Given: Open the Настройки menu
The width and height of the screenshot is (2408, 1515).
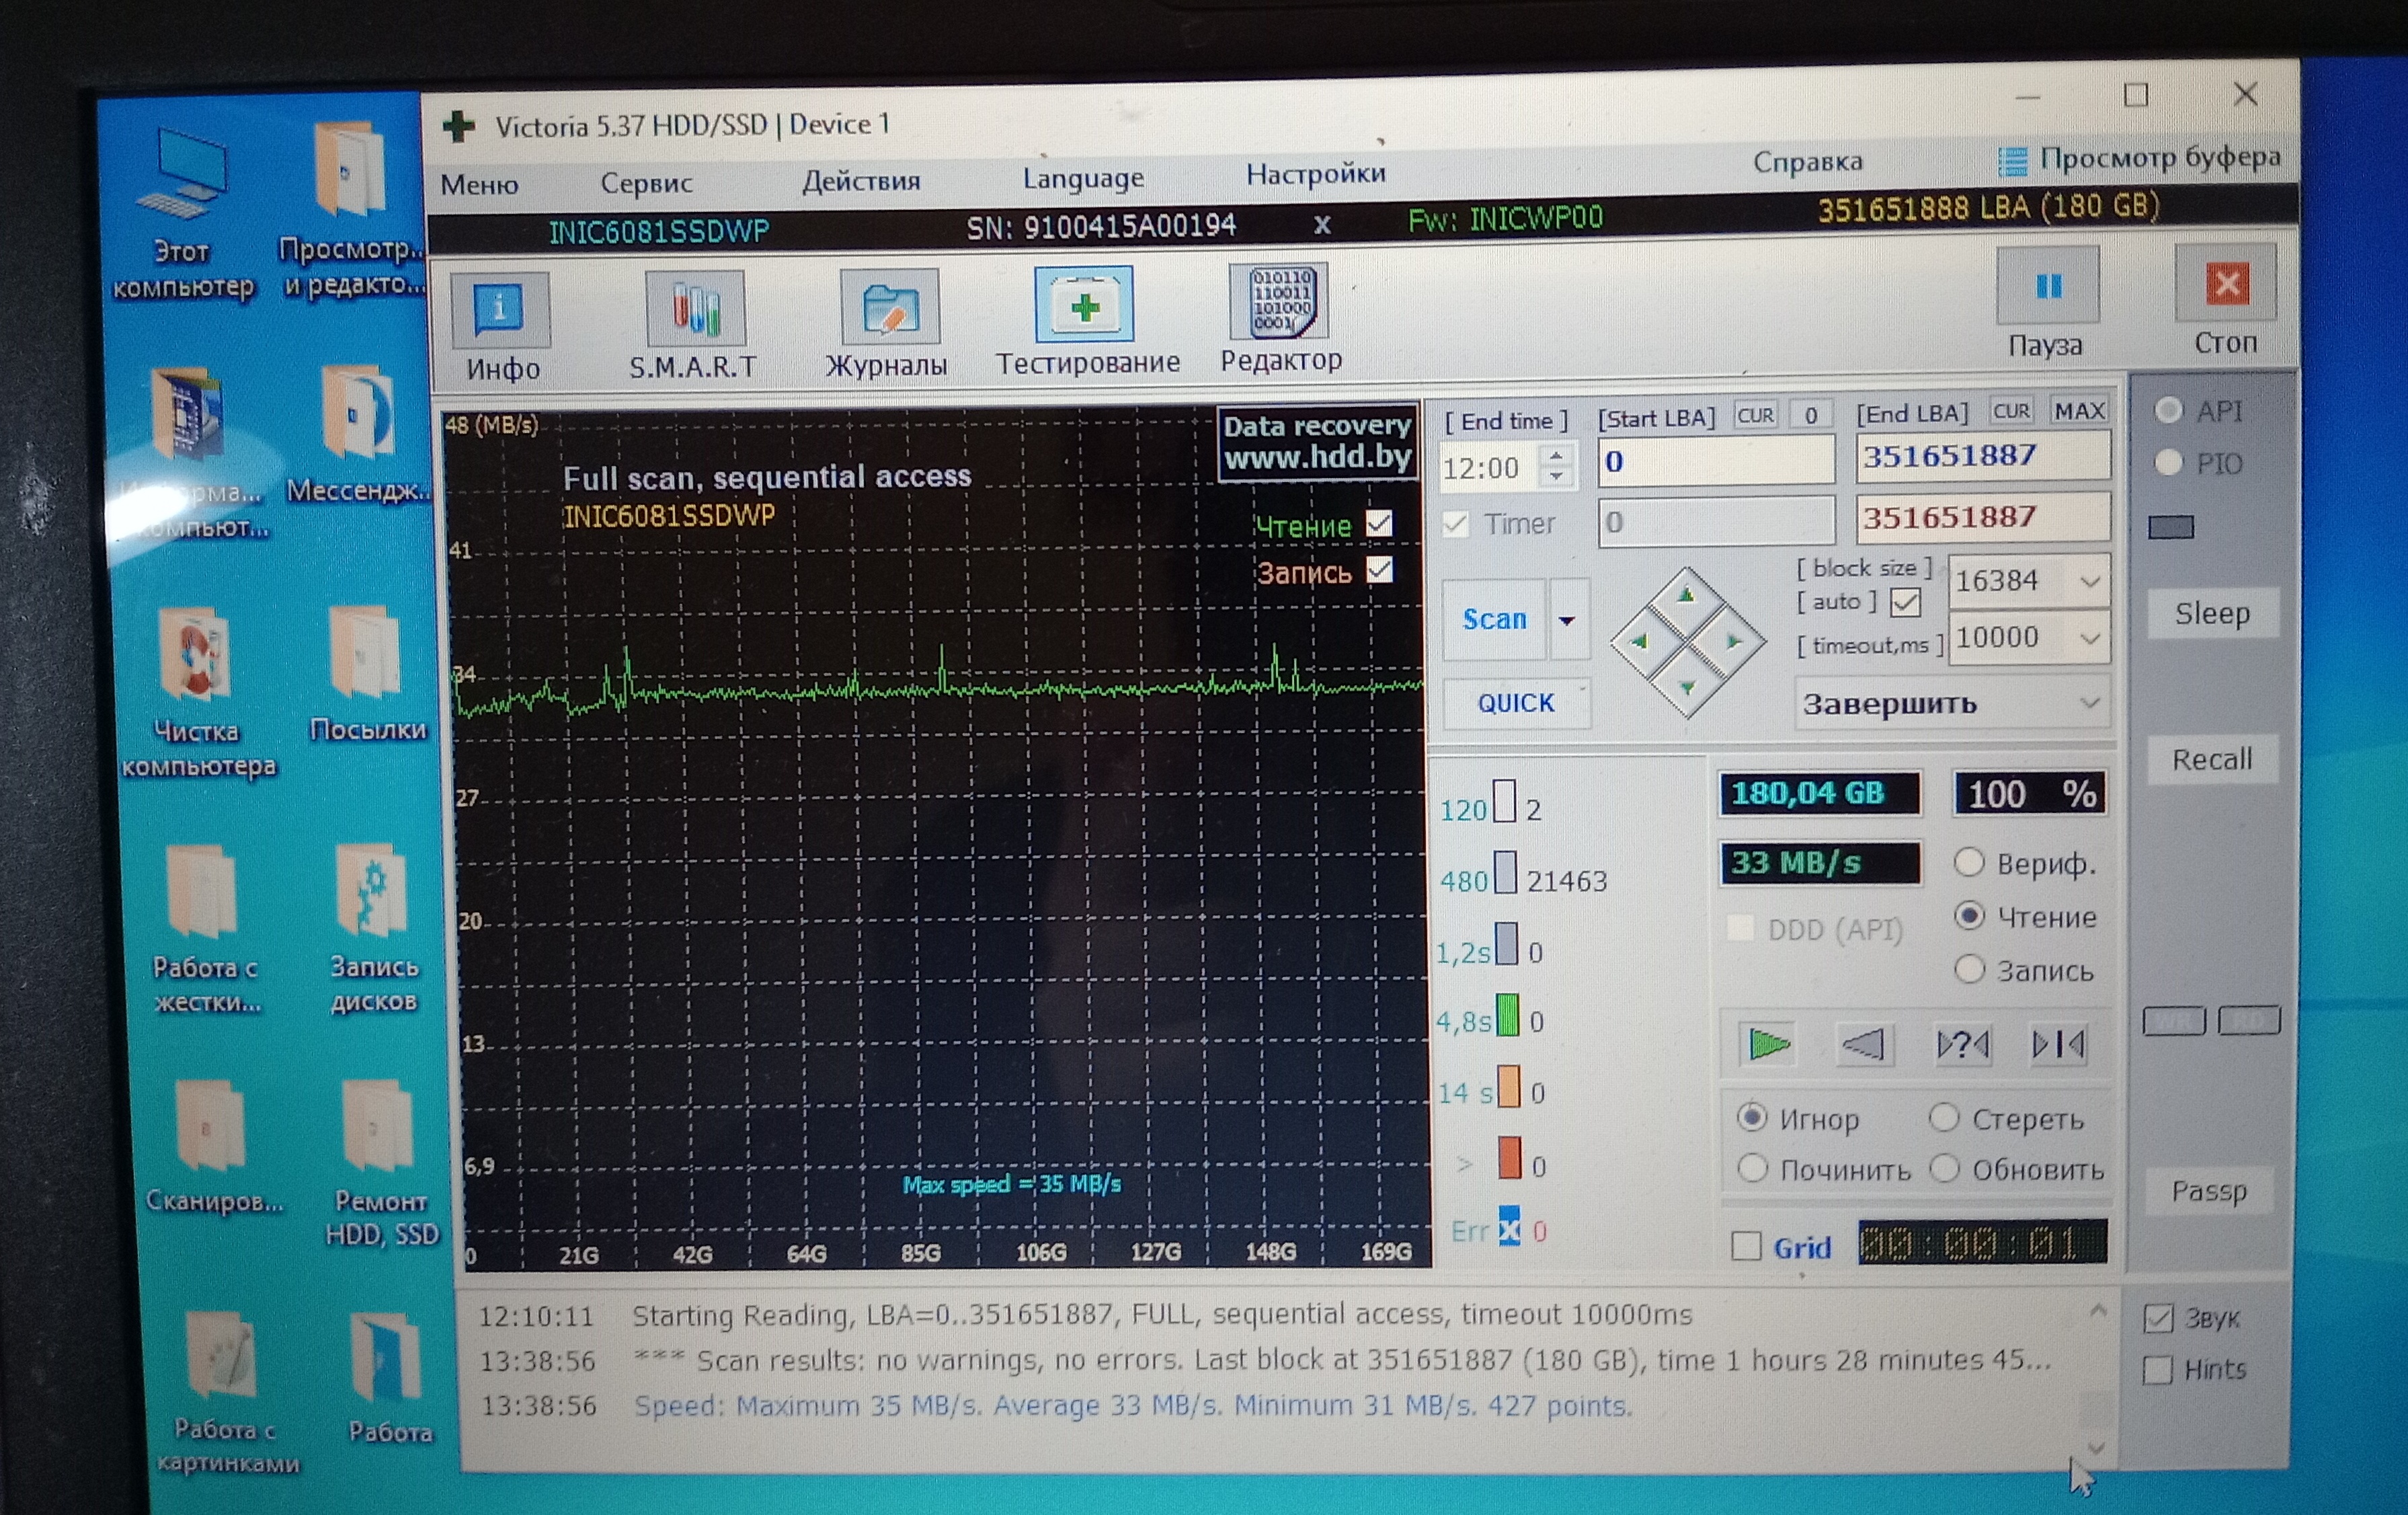Looking at the screenshot, I should point(1315,174).
